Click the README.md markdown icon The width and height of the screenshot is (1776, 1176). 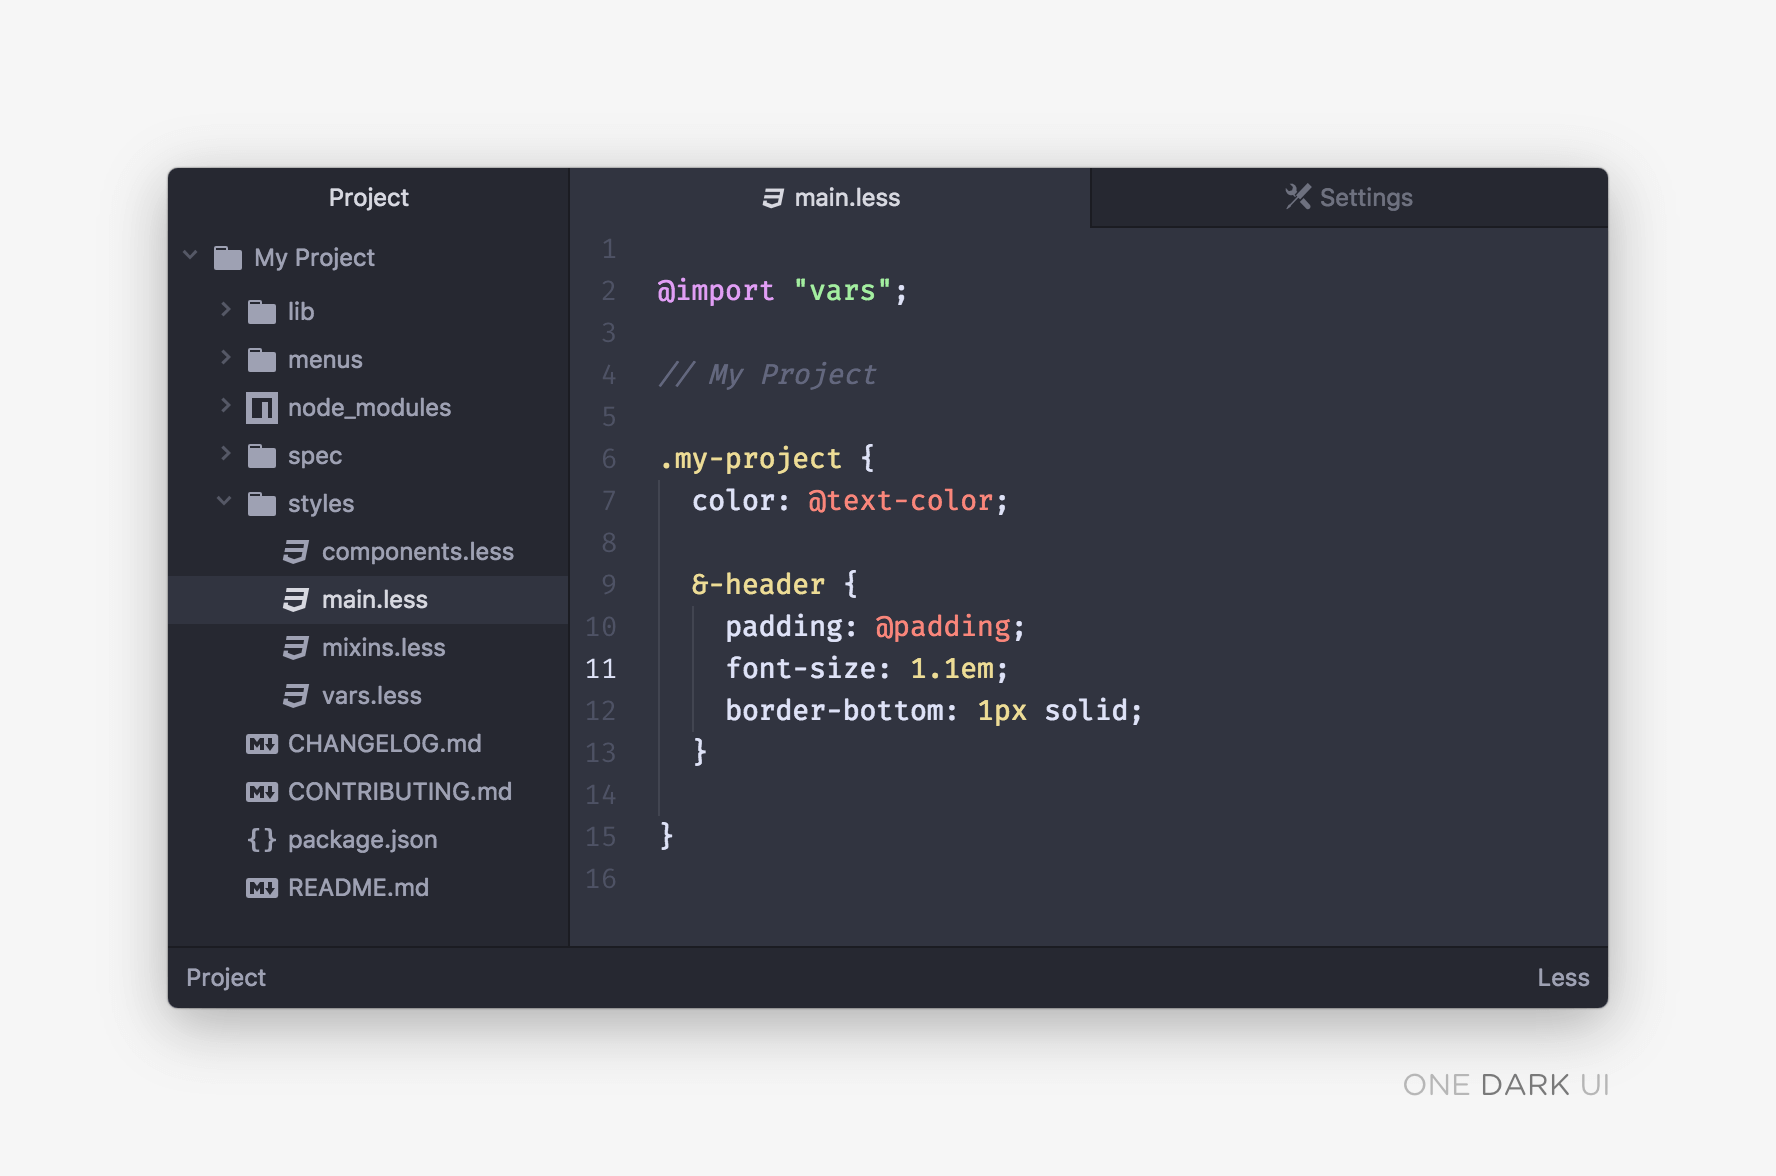(262, 888)
